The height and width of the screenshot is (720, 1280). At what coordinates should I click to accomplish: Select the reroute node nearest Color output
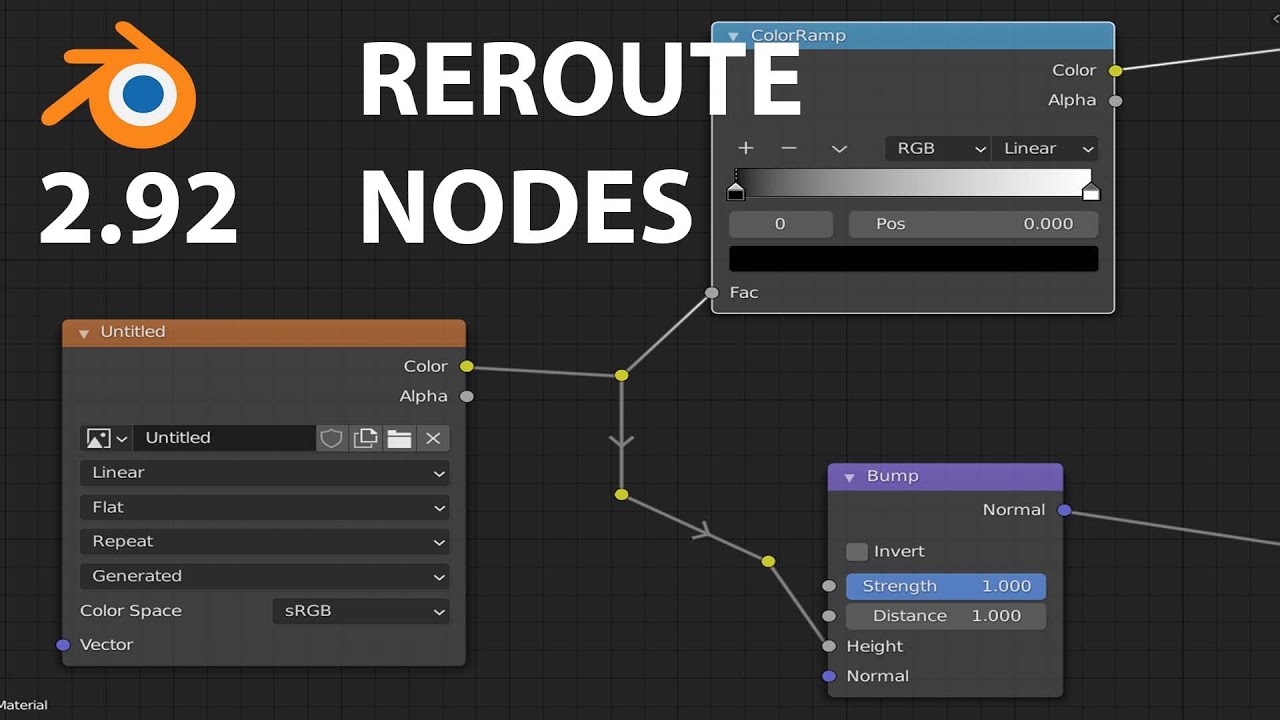(x=622, y=375)
